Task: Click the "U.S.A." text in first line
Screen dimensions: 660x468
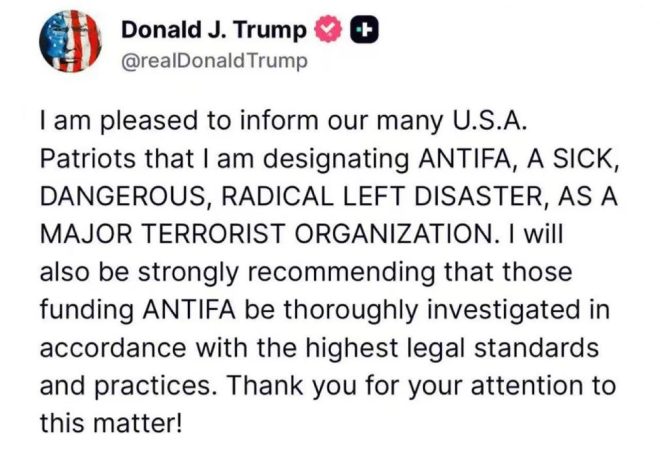Action: (x=490, y=121)
